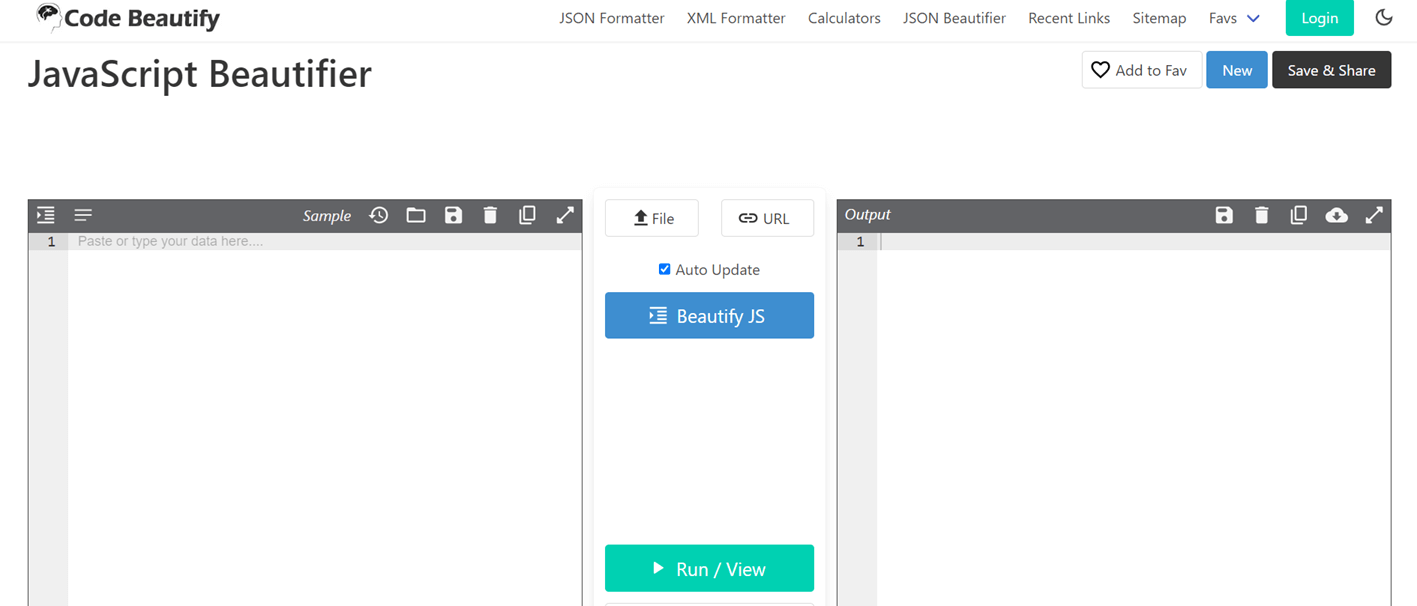This screenshot has width=1417, height=606.
Task: Open Recent Links nav item
Action: (1069, 18)
